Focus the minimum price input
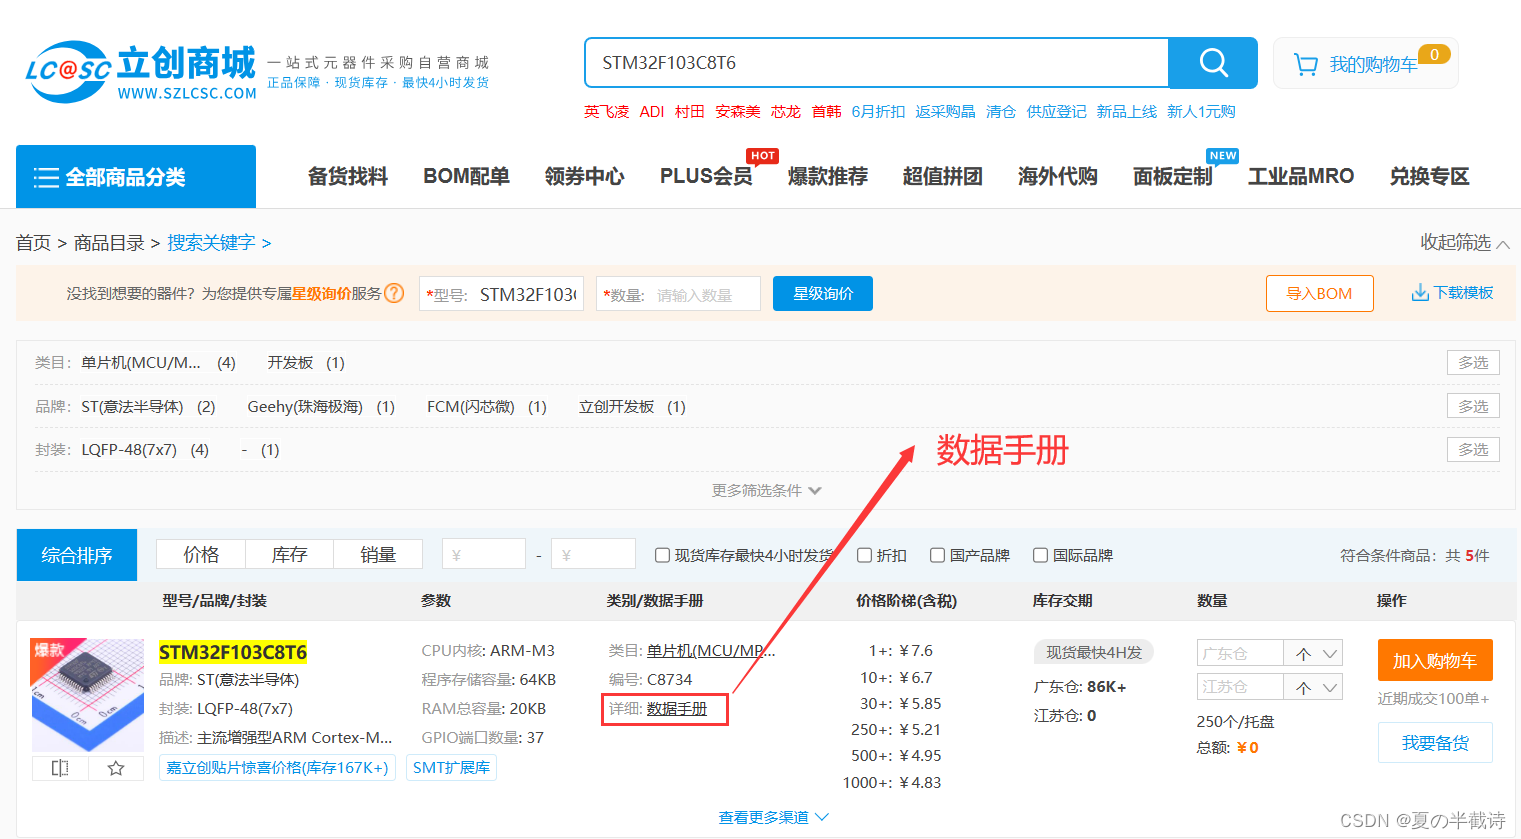 click(x=484, y=554)
